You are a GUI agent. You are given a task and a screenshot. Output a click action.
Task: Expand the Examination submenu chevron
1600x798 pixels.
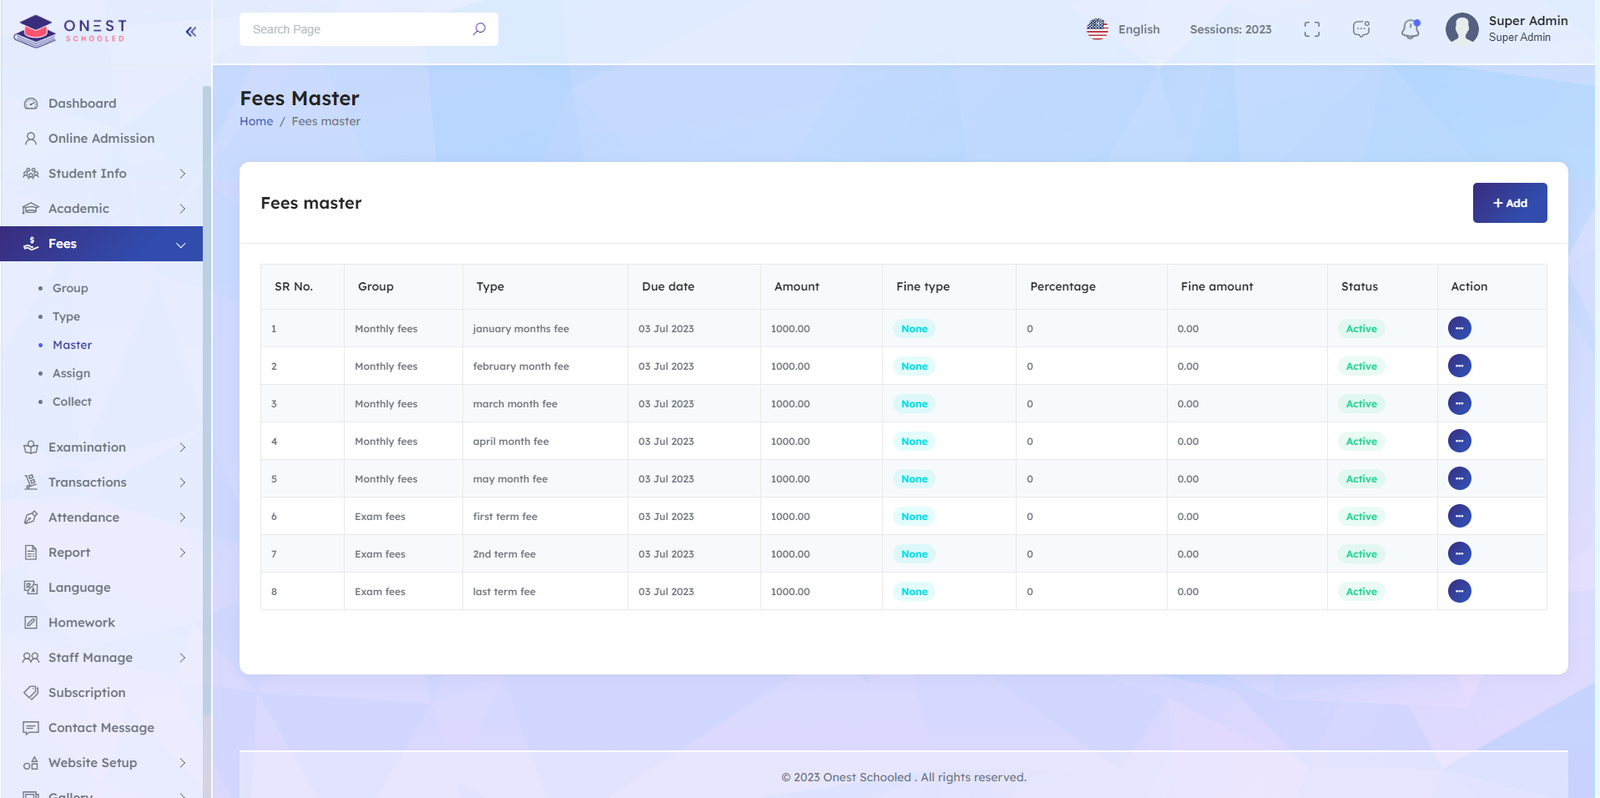(x=182, y=447)
